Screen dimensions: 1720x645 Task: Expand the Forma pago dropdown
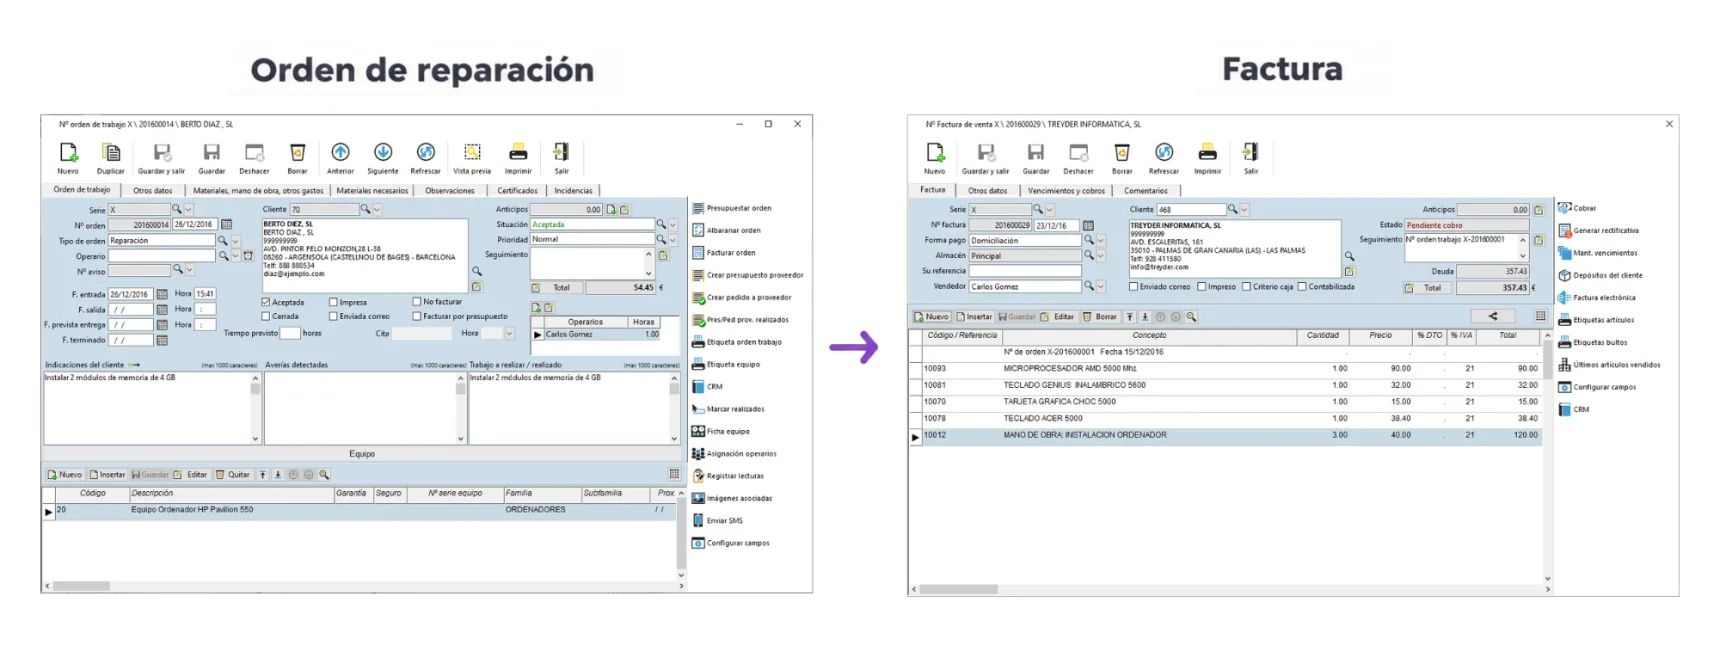[1101, 241]
